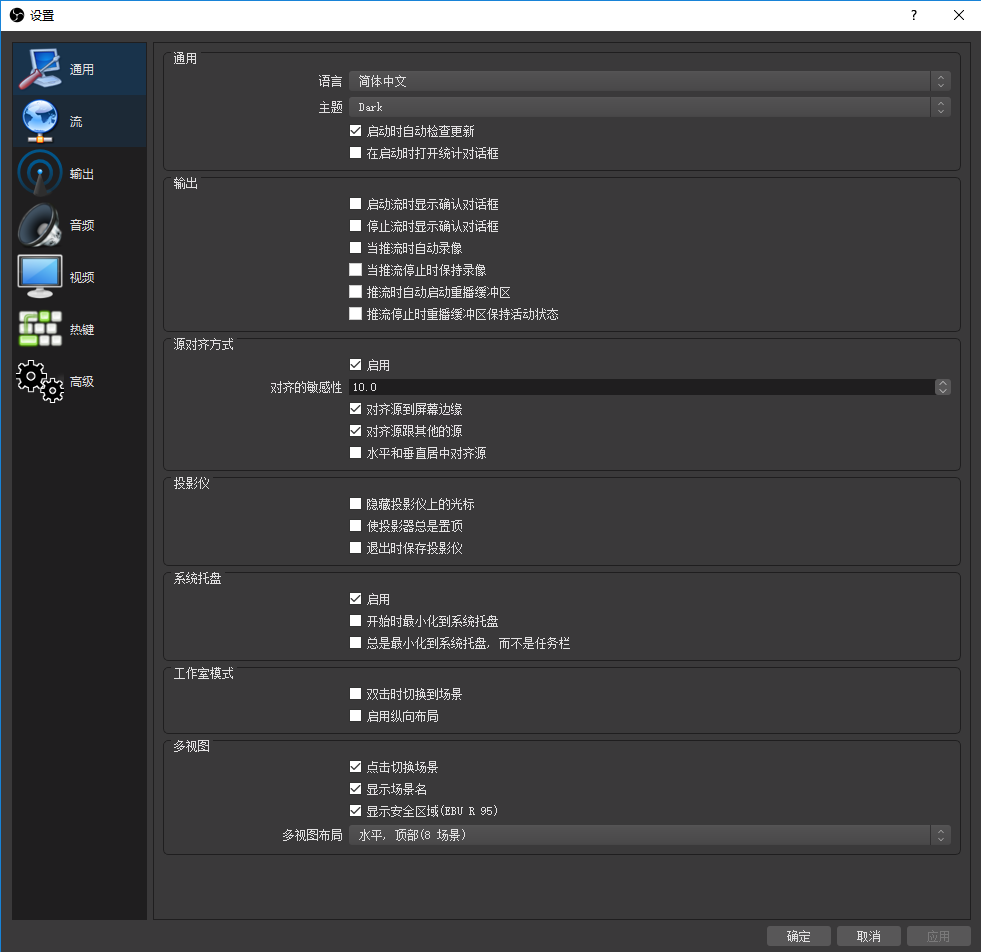Select the 通用 (General) computer icon
This screenshot has width=981, height=952.
coord(40,69)
